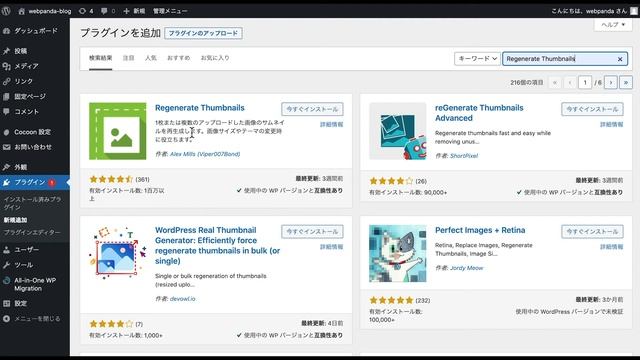
Task: Open the webpanda user account menu
Action: (x=594, y=11)
